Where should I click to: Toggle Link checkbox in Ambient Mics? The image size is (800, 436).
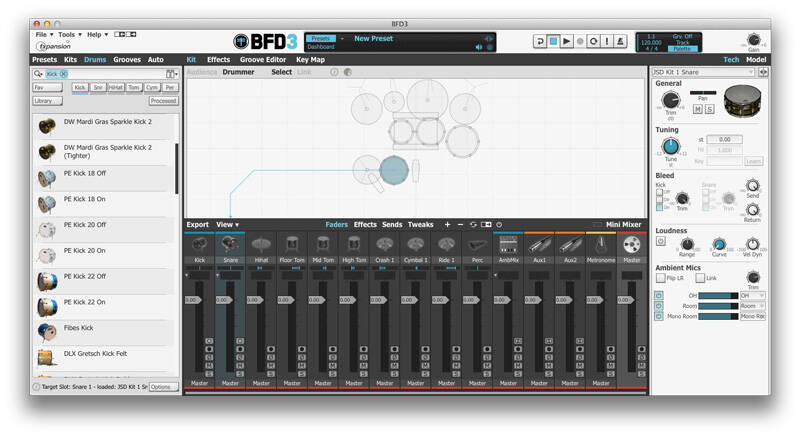coord(700,278)
